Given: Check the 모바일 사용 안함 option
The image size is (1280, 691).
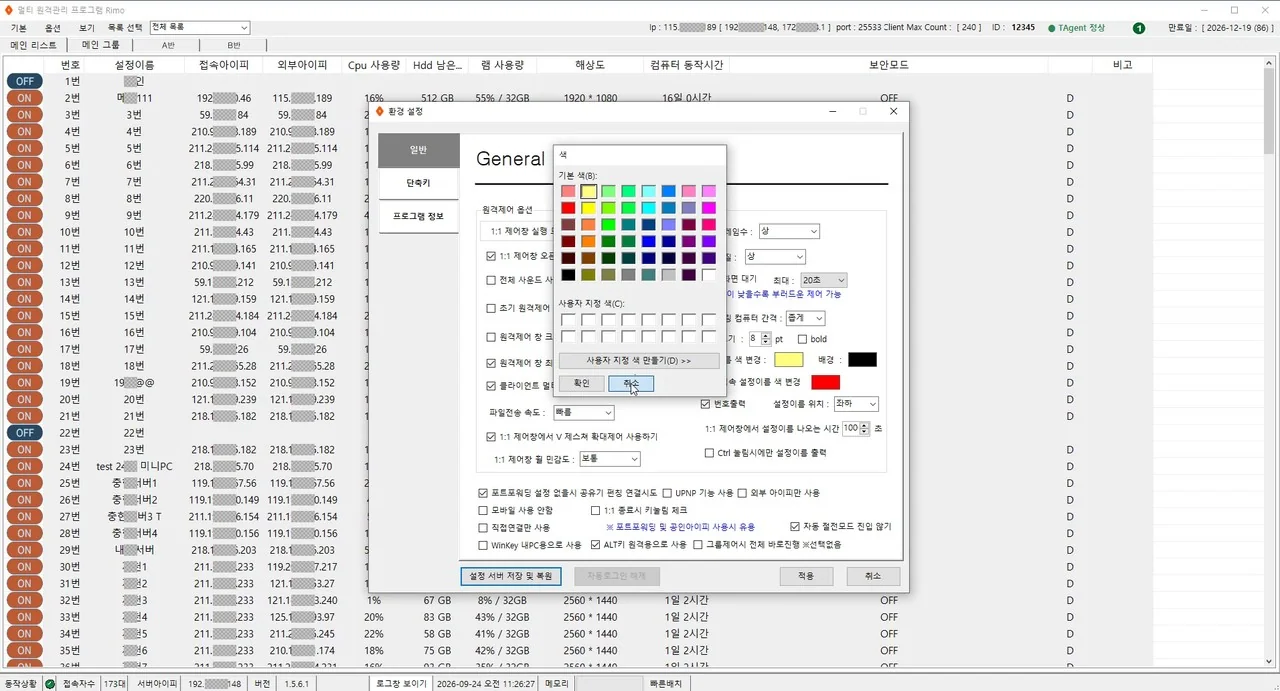Looking at the screenshot, I should (x=484, y=510).
